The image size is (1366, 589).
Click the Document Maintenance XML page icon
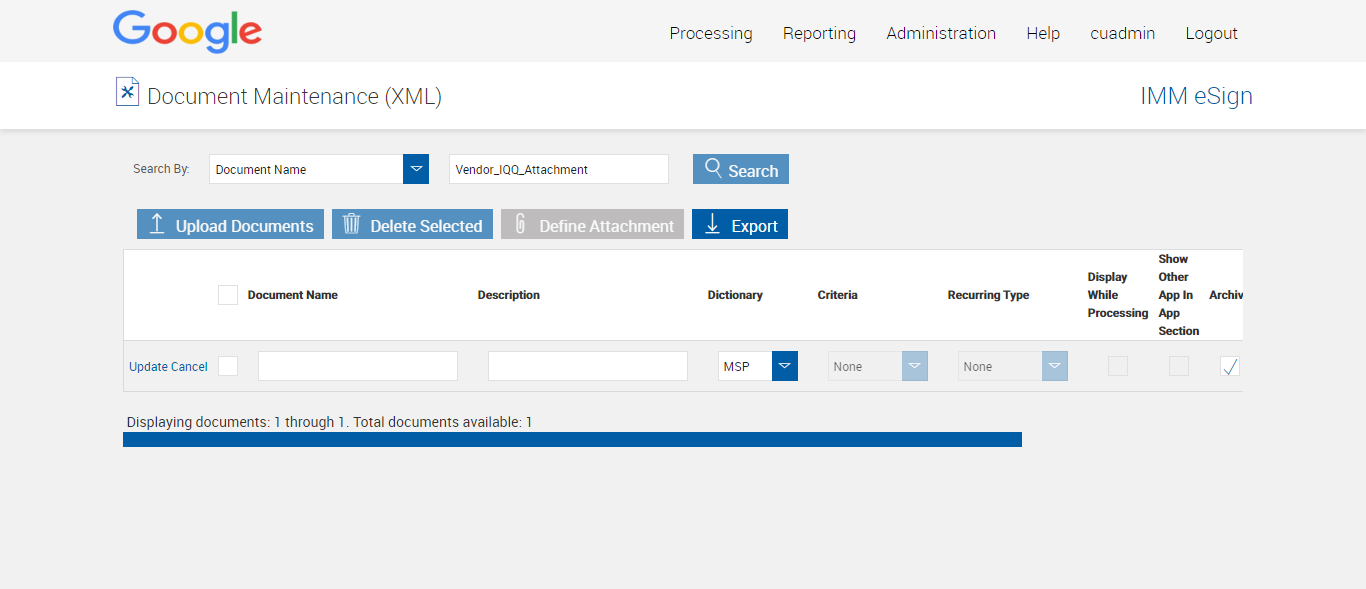(x=127, y=92)
